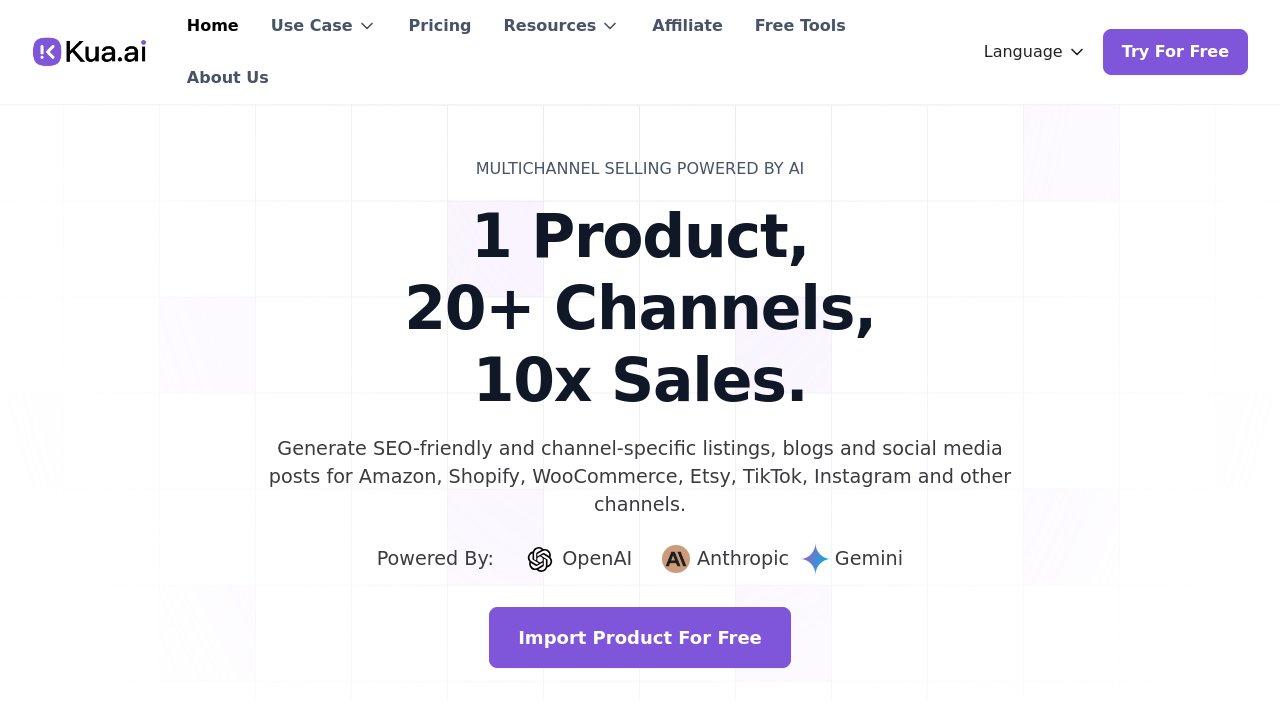Click the Multichannel Selling Powered by AI tagline
Viewport: 1280px width, 720px height.
pyautogui.click(x=640, y=169)
